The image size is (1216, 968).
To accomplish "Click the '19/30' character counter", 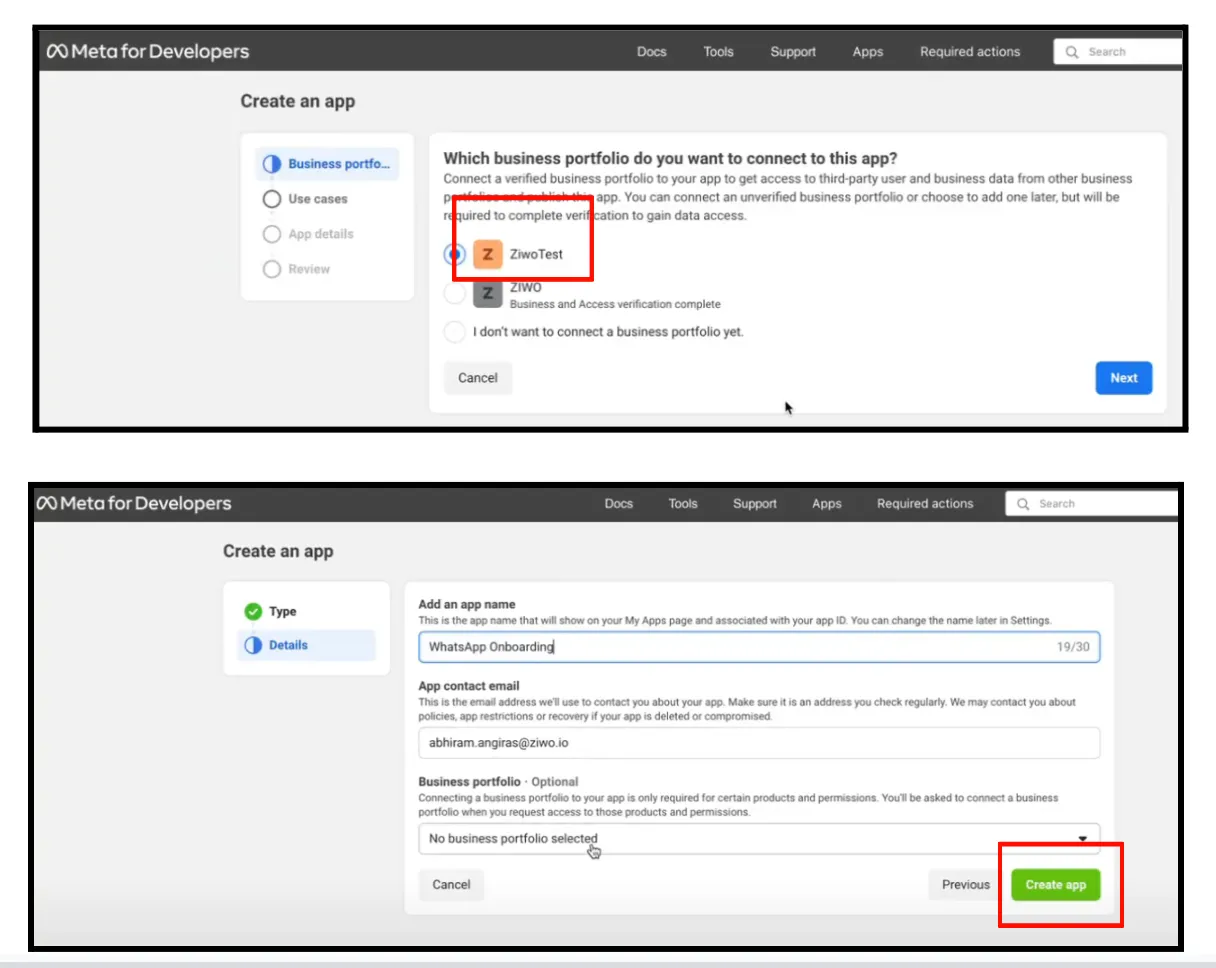I will coord(1073,647).
